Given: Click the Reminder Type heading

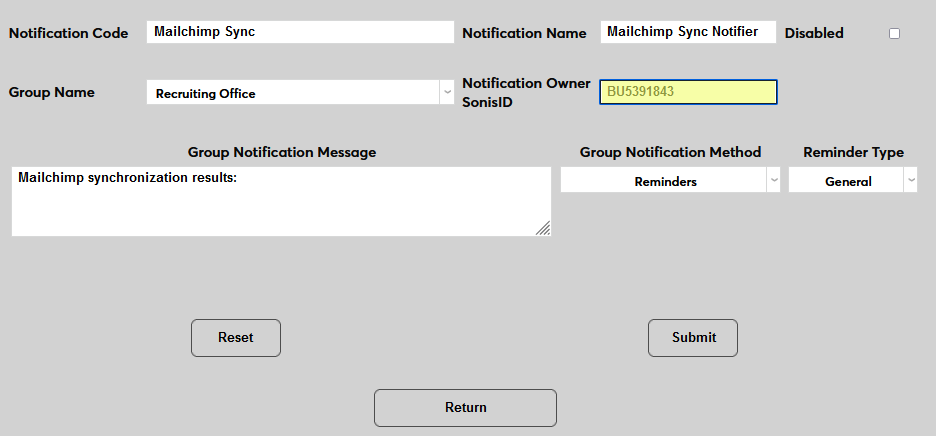Looking at the screenshot, I should click(854, 152).
